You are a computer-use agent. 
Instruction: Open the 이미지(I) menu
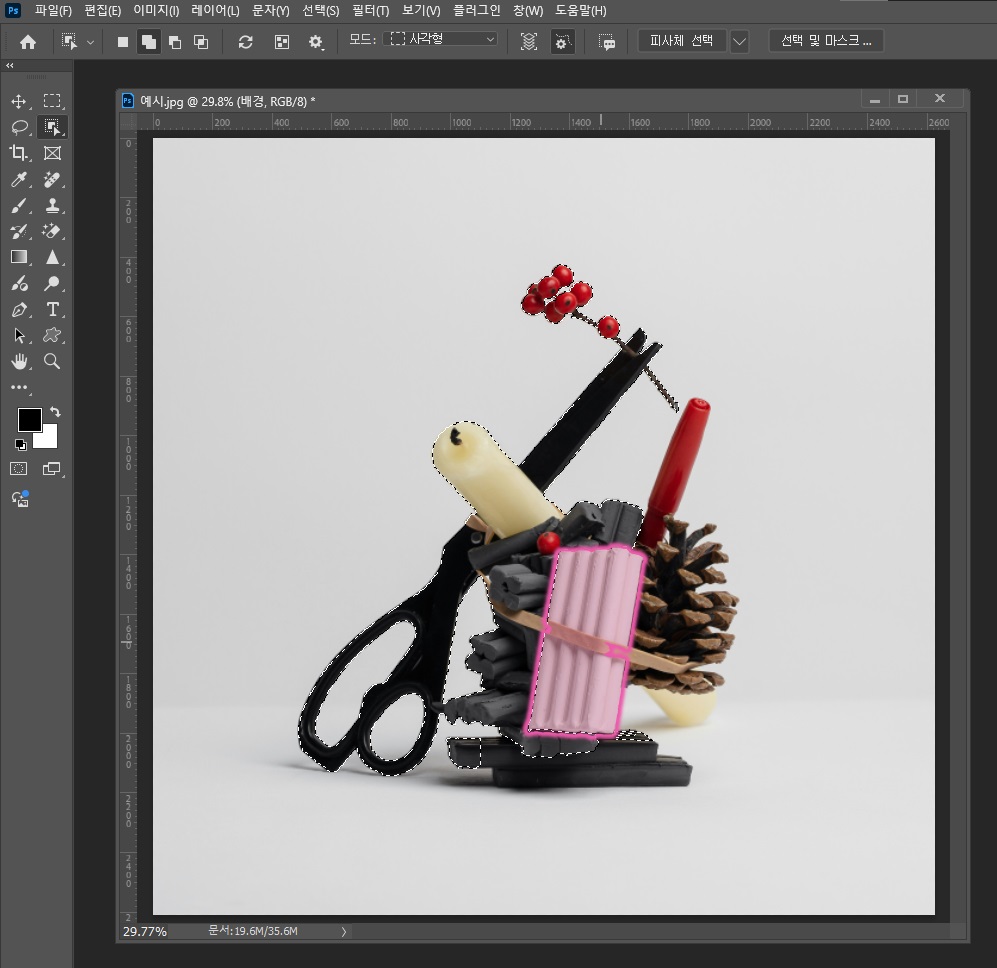(x=156, y=11)
